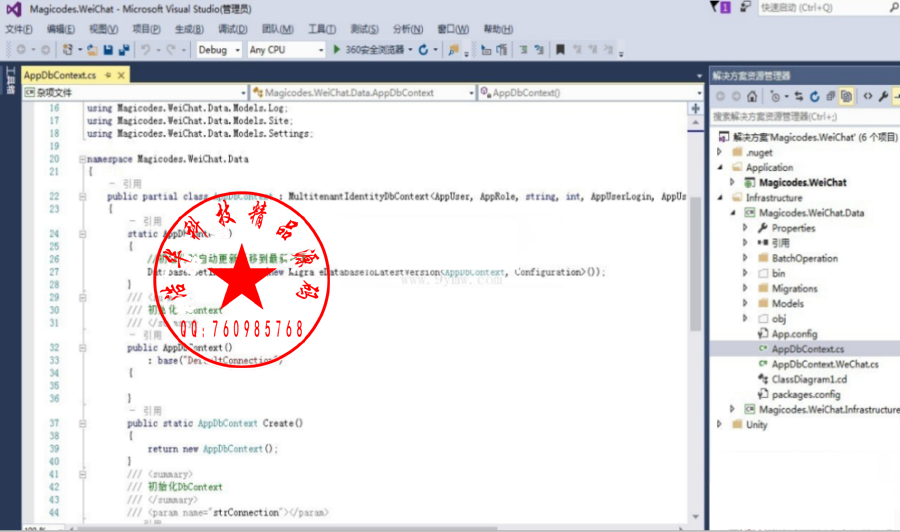This screenshot has height=532, width=900.
Task: Select packages.config in the tree
Action: 805,394
